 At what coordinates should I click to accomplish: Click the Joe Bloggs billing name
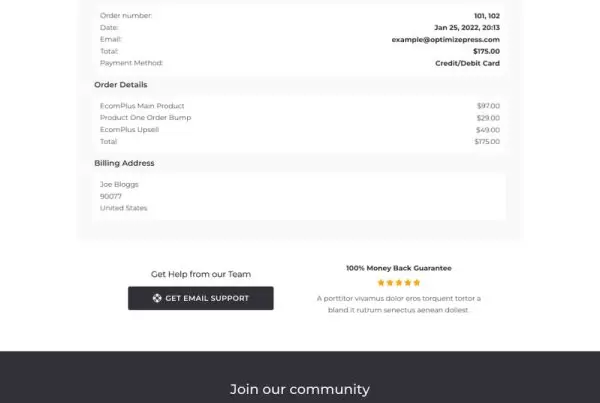(119, 184)
